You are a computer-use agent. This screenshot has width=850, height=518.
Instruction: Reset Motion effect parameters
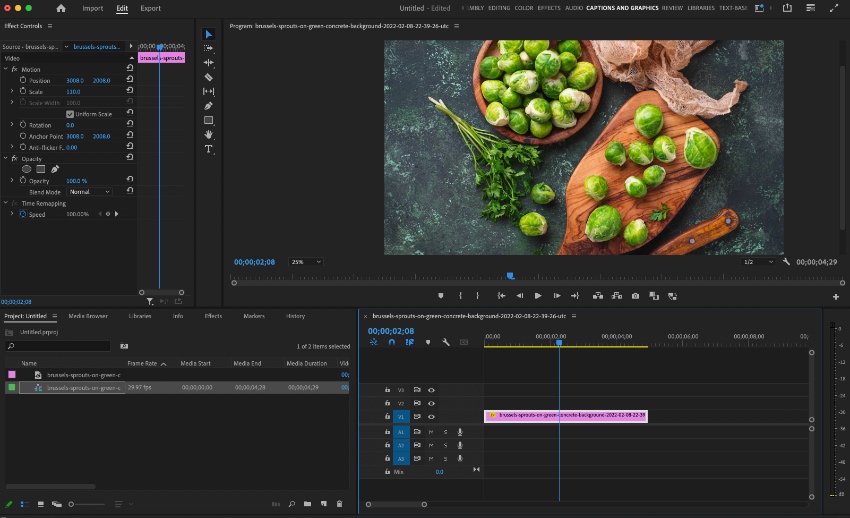tap(130, 68)
